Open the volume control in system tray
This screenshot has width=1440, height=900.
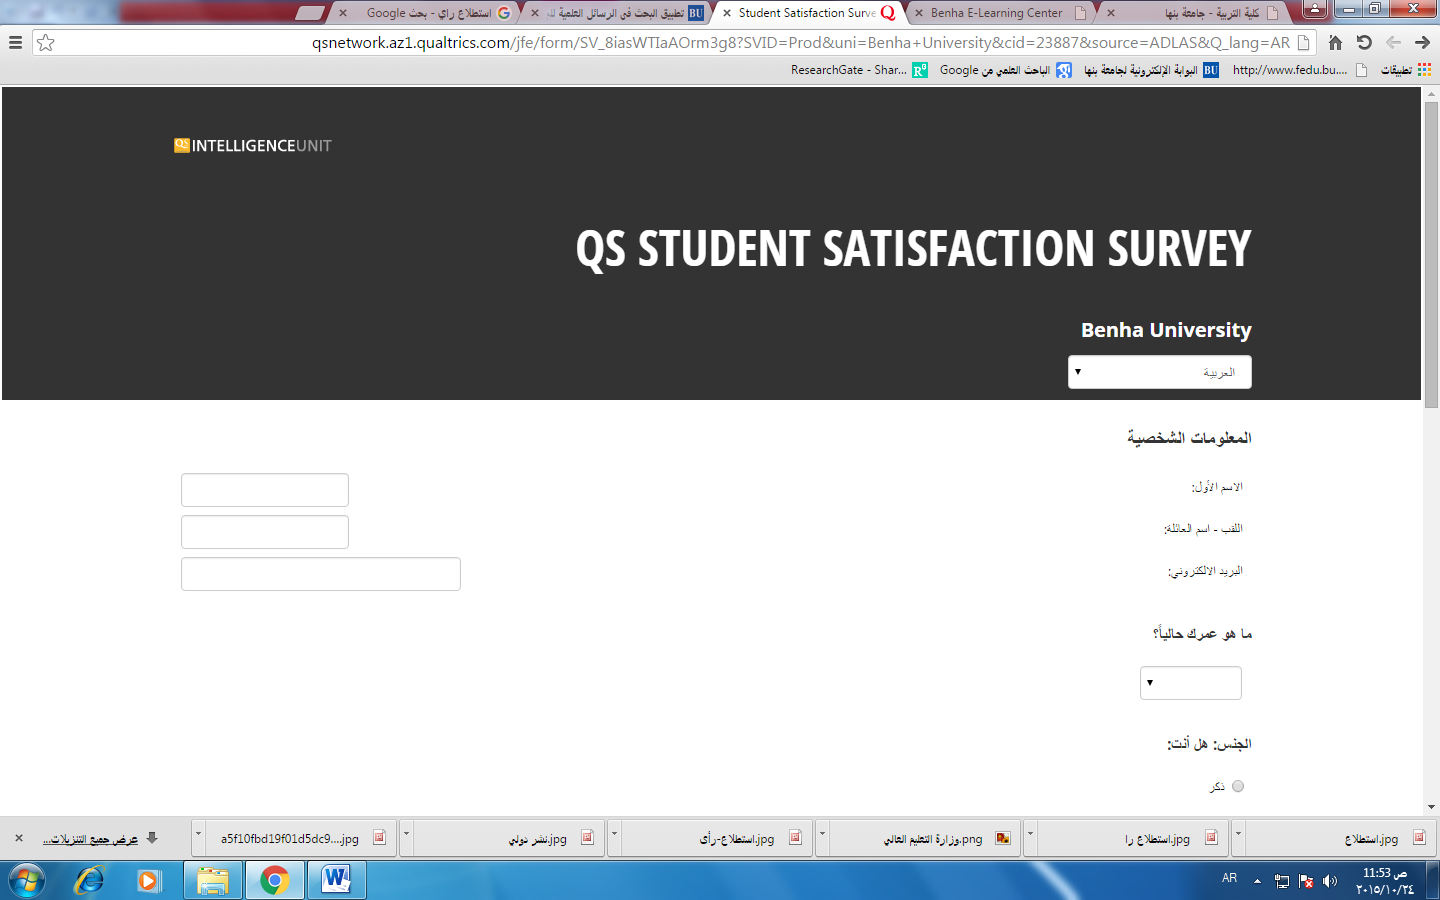pyautogui.click(x=1329, y=881)
